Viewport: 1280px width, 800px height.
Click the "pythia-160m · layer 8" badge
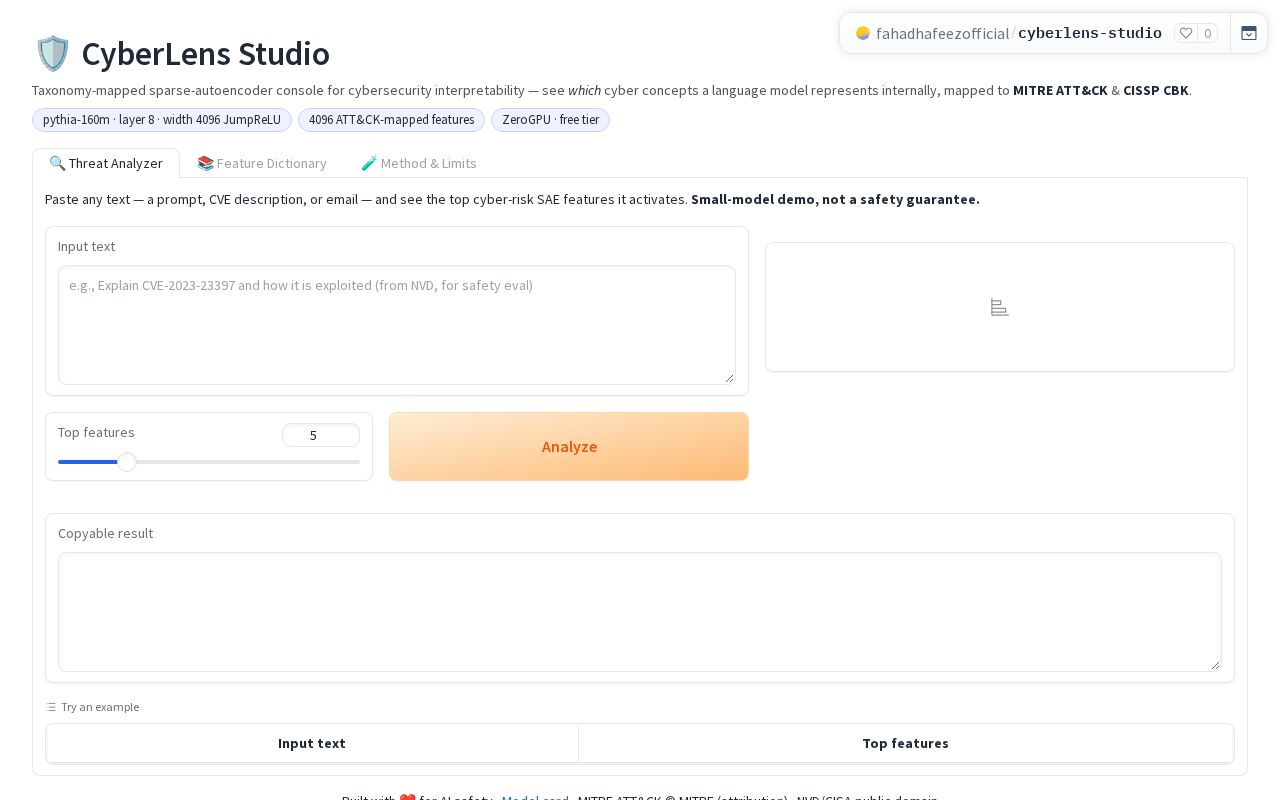pos(162,120)
